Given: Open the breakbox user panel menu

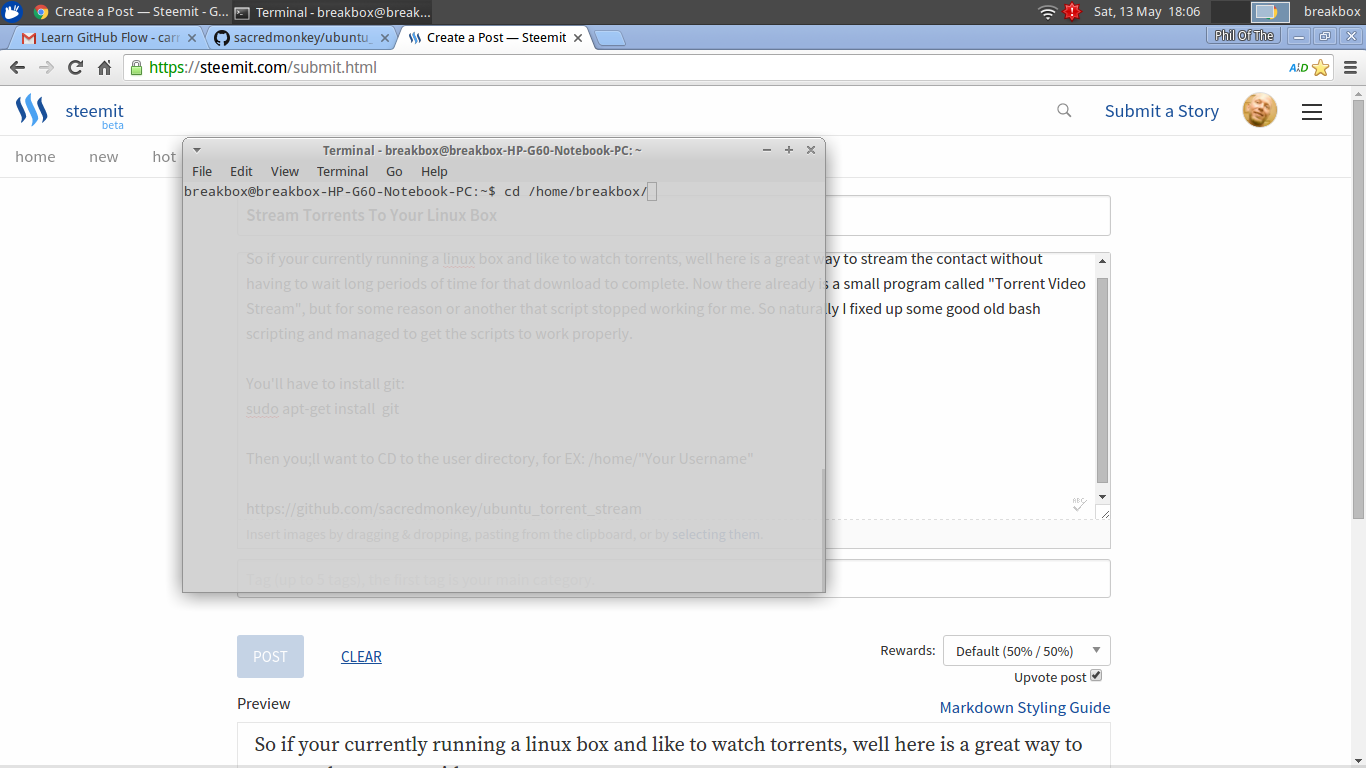Looking at the screenshot, I should (x=1332, y=12).
